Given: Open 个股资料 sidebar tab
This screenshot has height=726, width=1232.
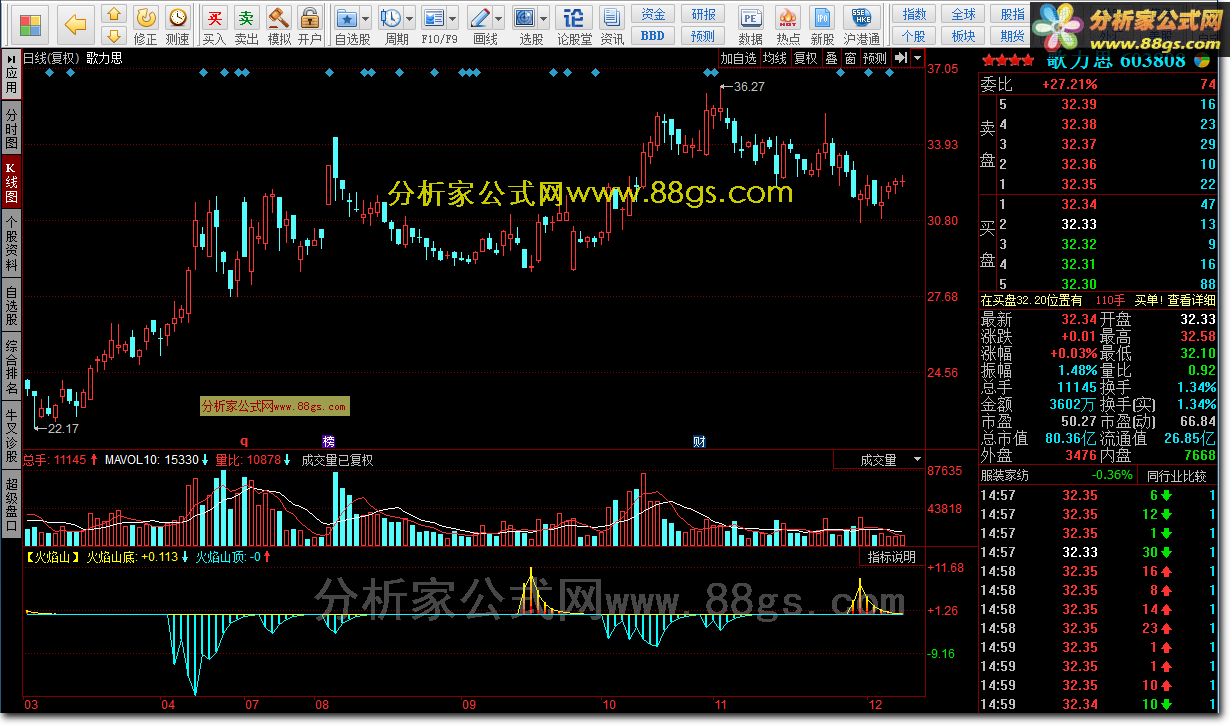Looking at the screenshot, I should pos(11,243).
